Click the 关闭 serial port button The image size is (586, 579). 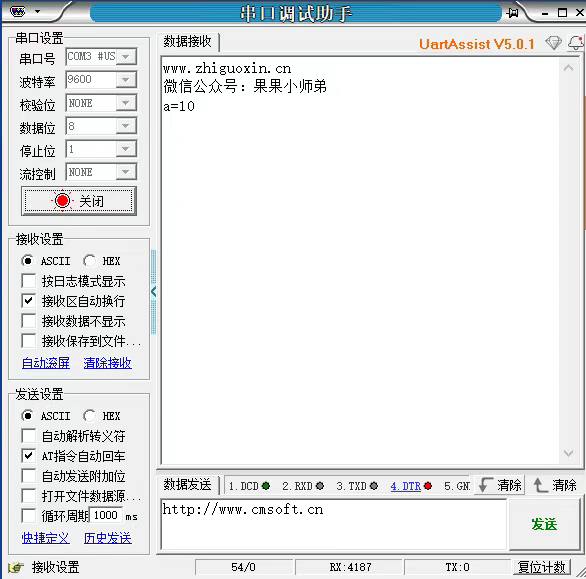click(79, 201)
